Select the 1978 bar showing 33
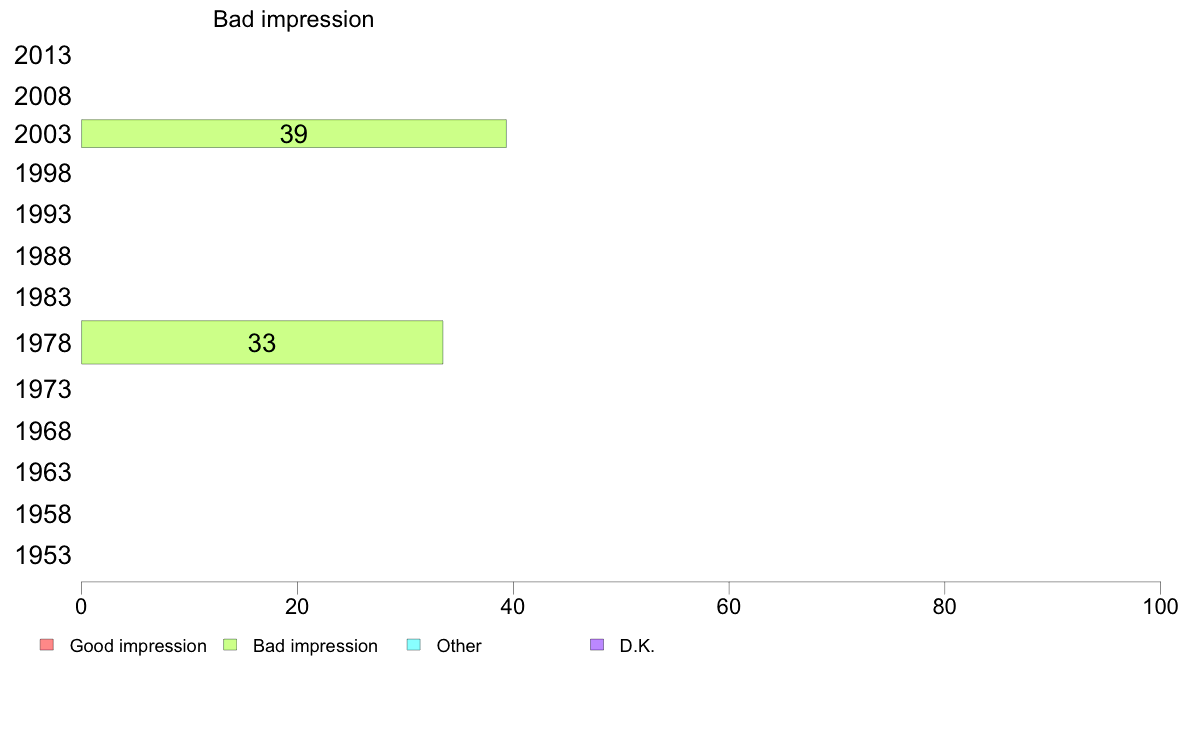 point(262,343)
